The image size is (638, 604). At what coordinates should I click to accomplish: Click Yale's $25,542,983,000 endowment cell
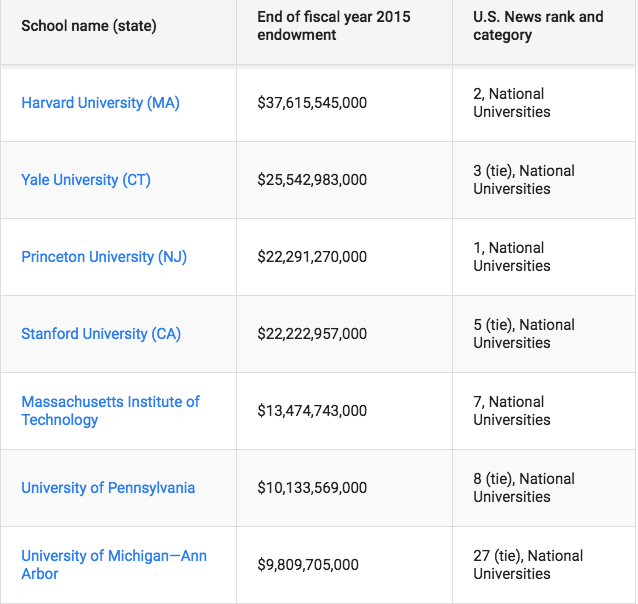(312, 180)
